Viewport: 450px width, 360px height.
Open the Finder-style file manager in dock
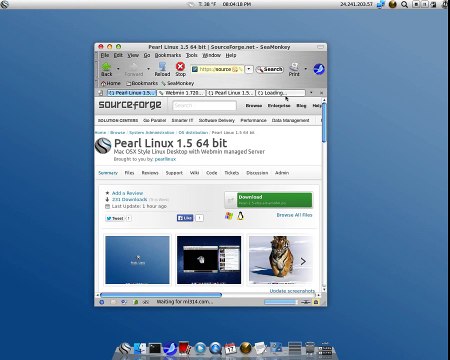tap(140, 349)
